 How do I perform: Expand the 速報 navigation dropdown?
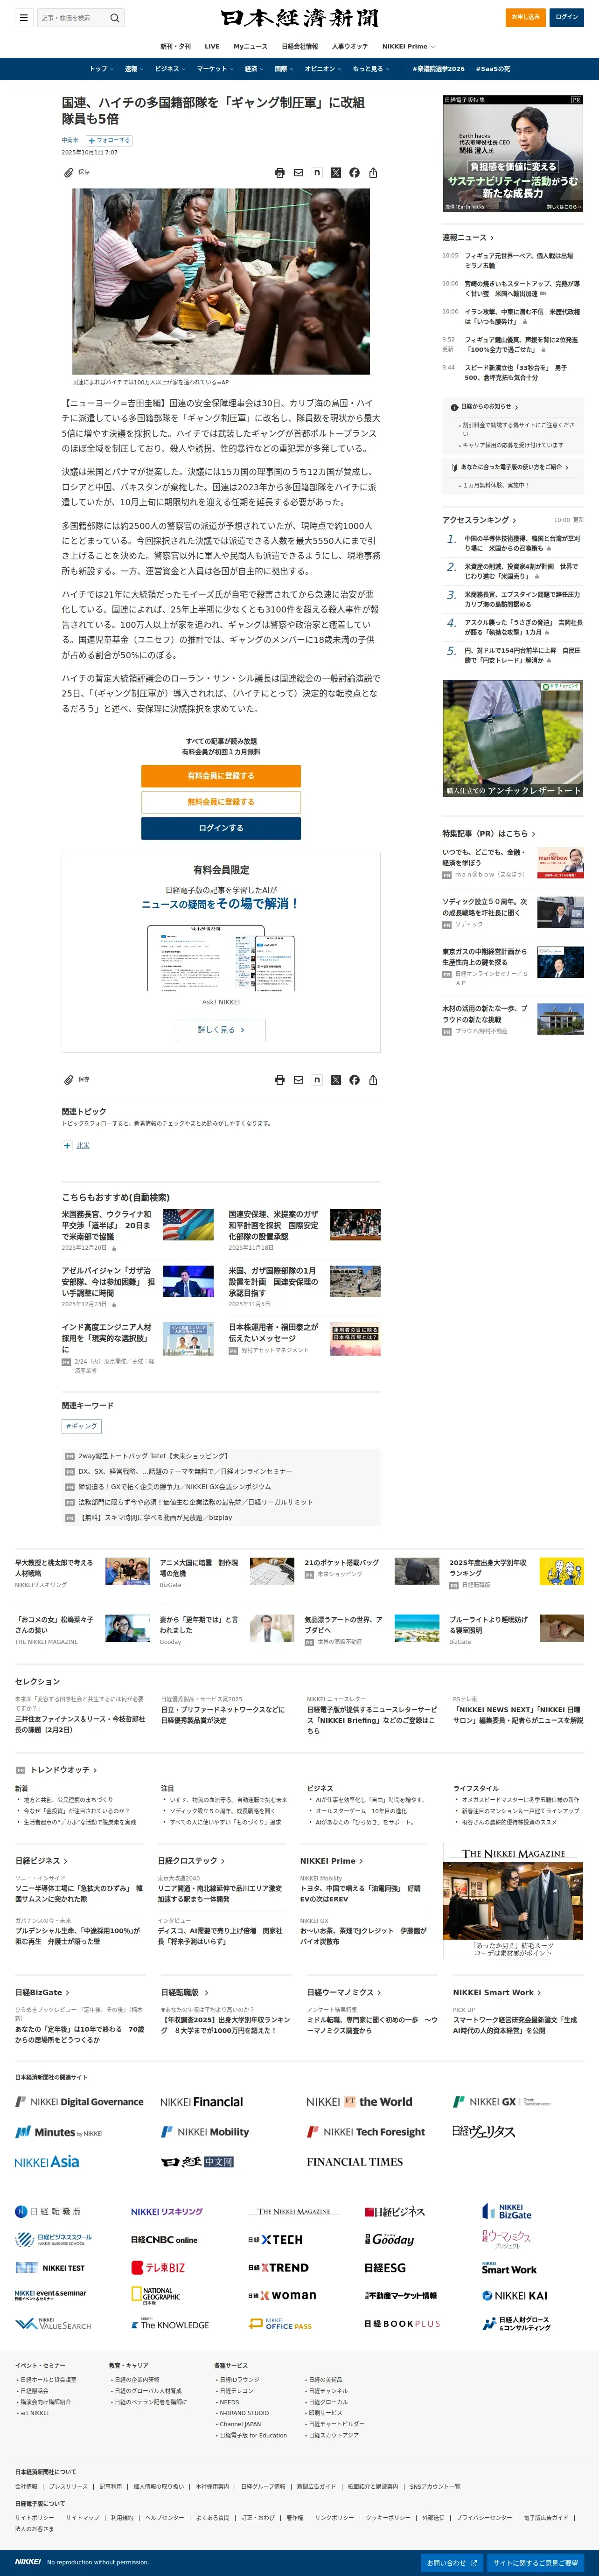click(x=134, y=69)
